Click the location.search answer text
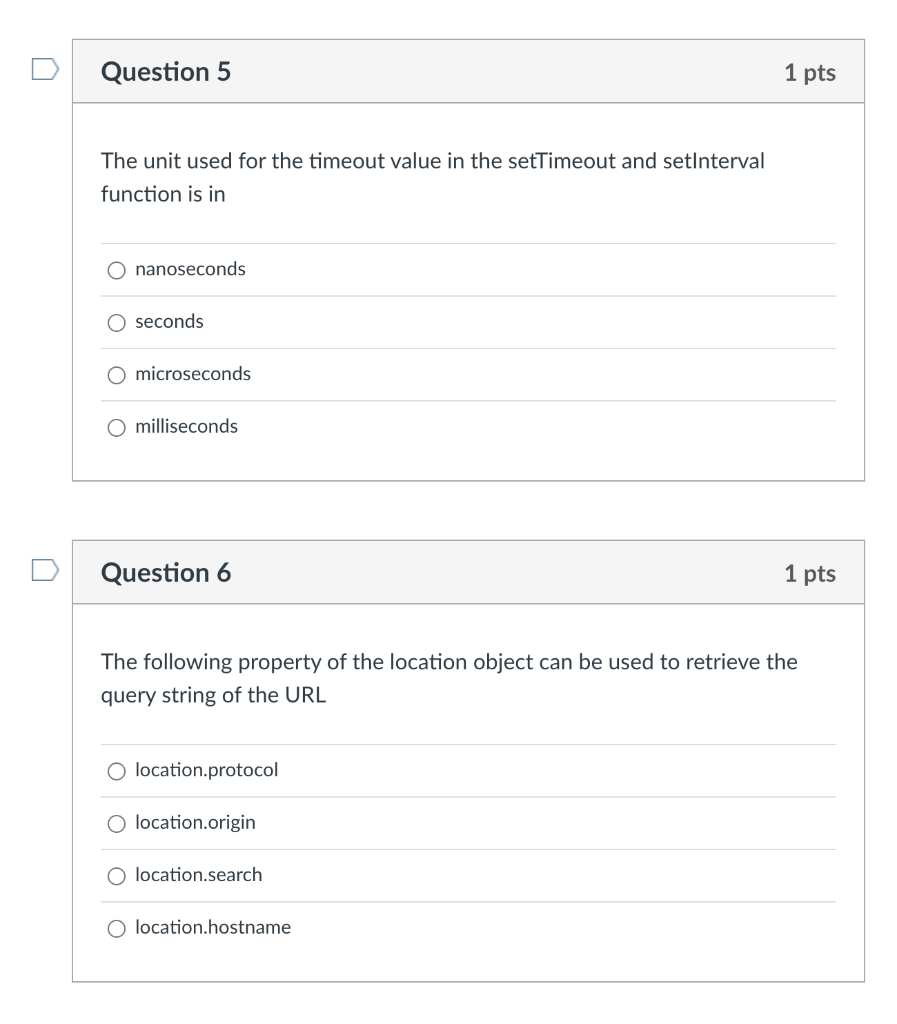The width and height of the screenshot is (897, 1024). [x=199, y=875]
